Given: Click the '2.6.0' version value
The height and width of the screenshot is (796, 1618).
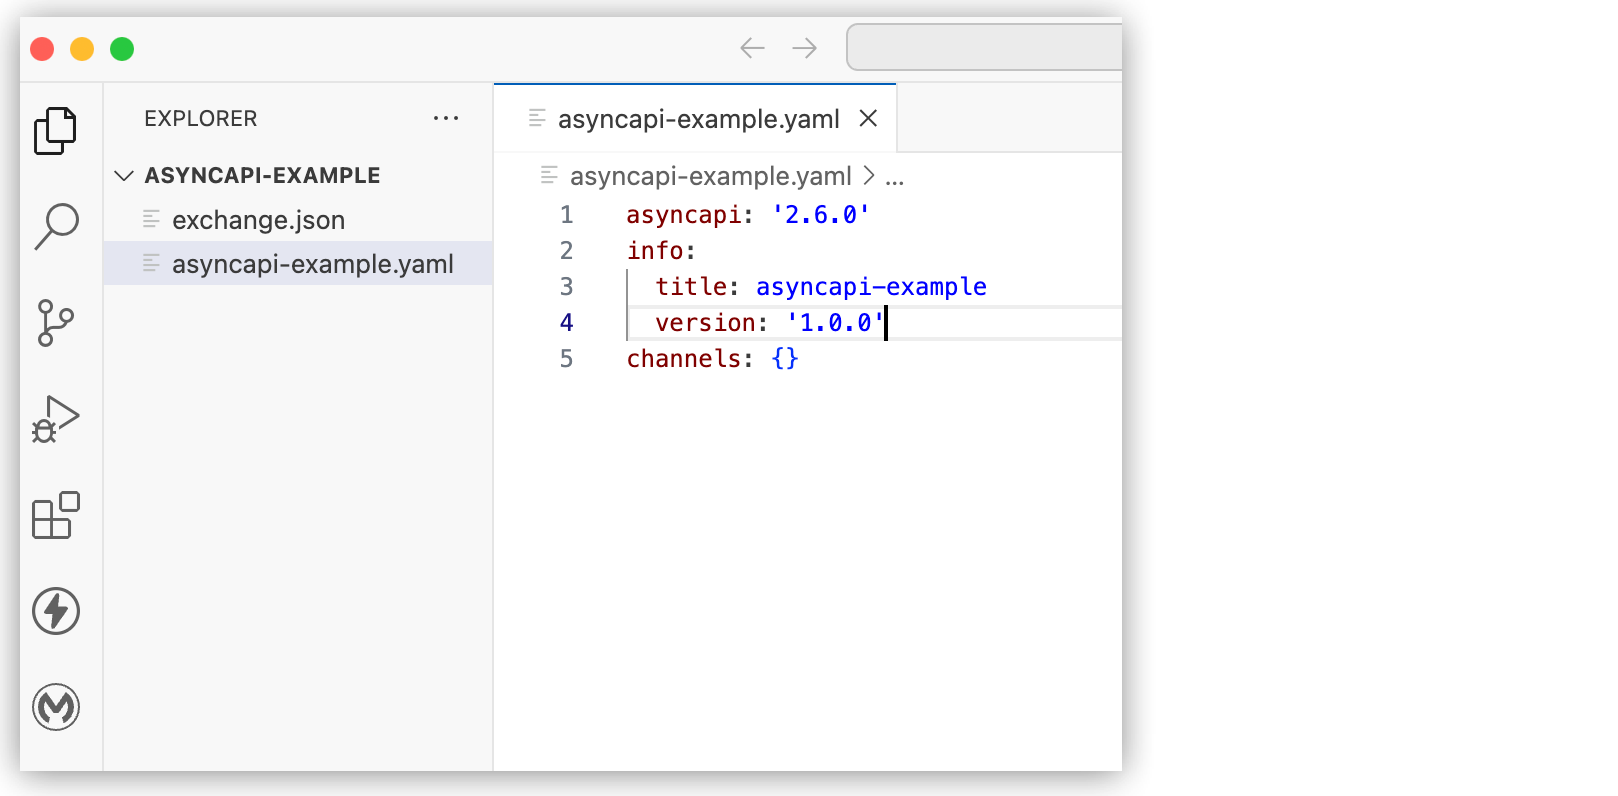Looking at the screenshot, I should (821, 215).
